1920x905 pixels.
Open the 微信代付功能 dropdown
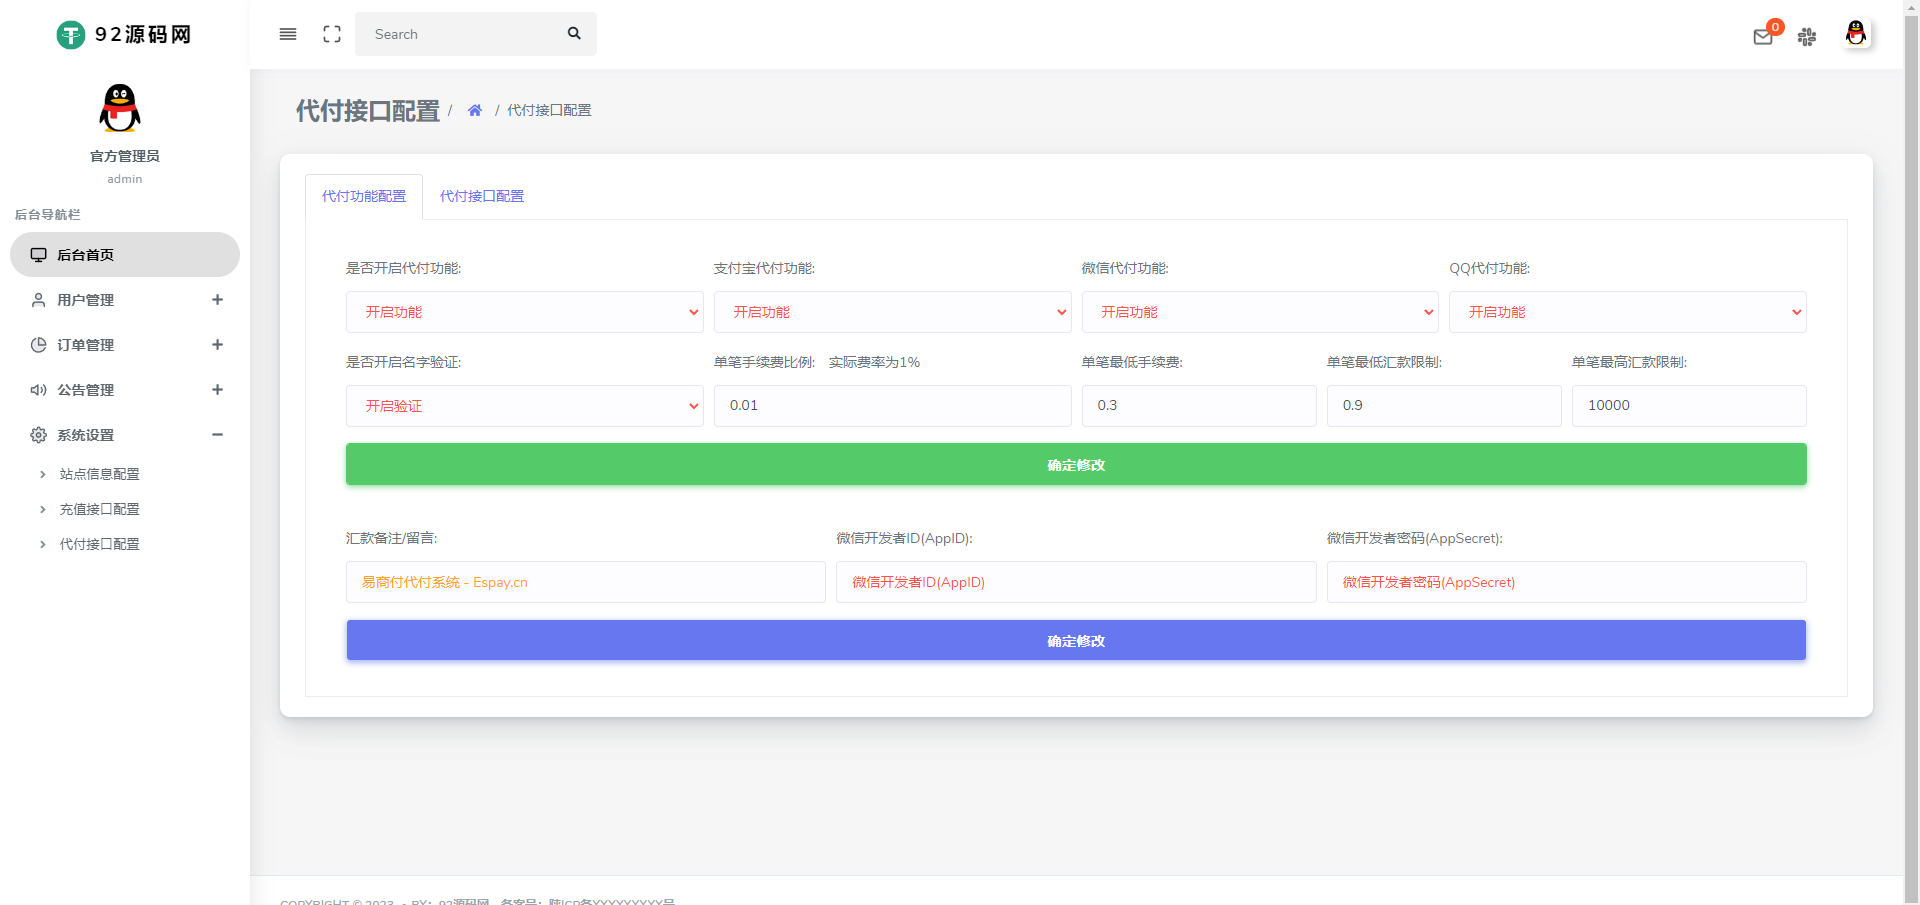click(x=1260, y=312)
